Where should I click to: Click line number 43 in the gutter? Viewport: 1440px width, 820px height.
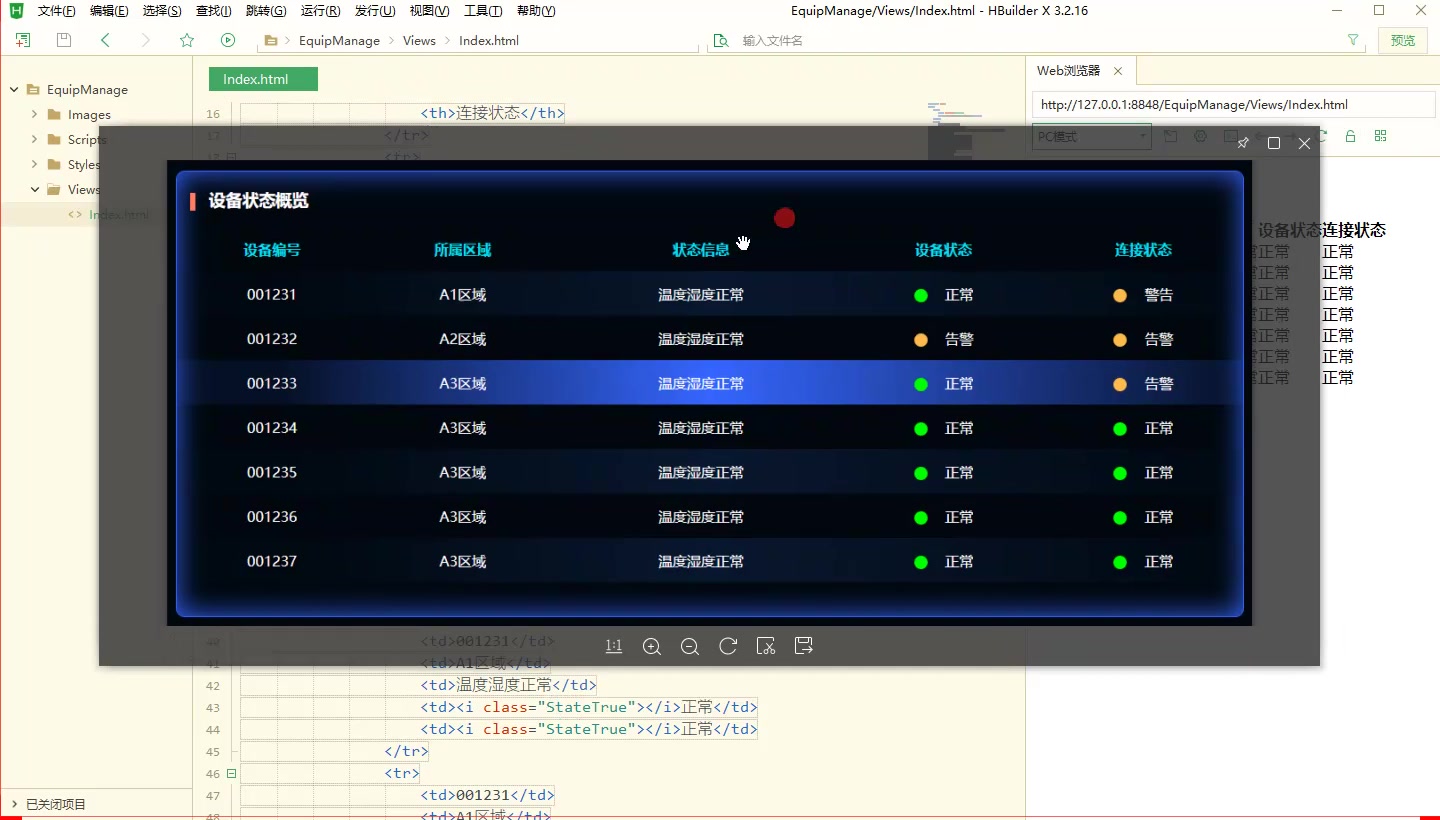tap(212, 707)
